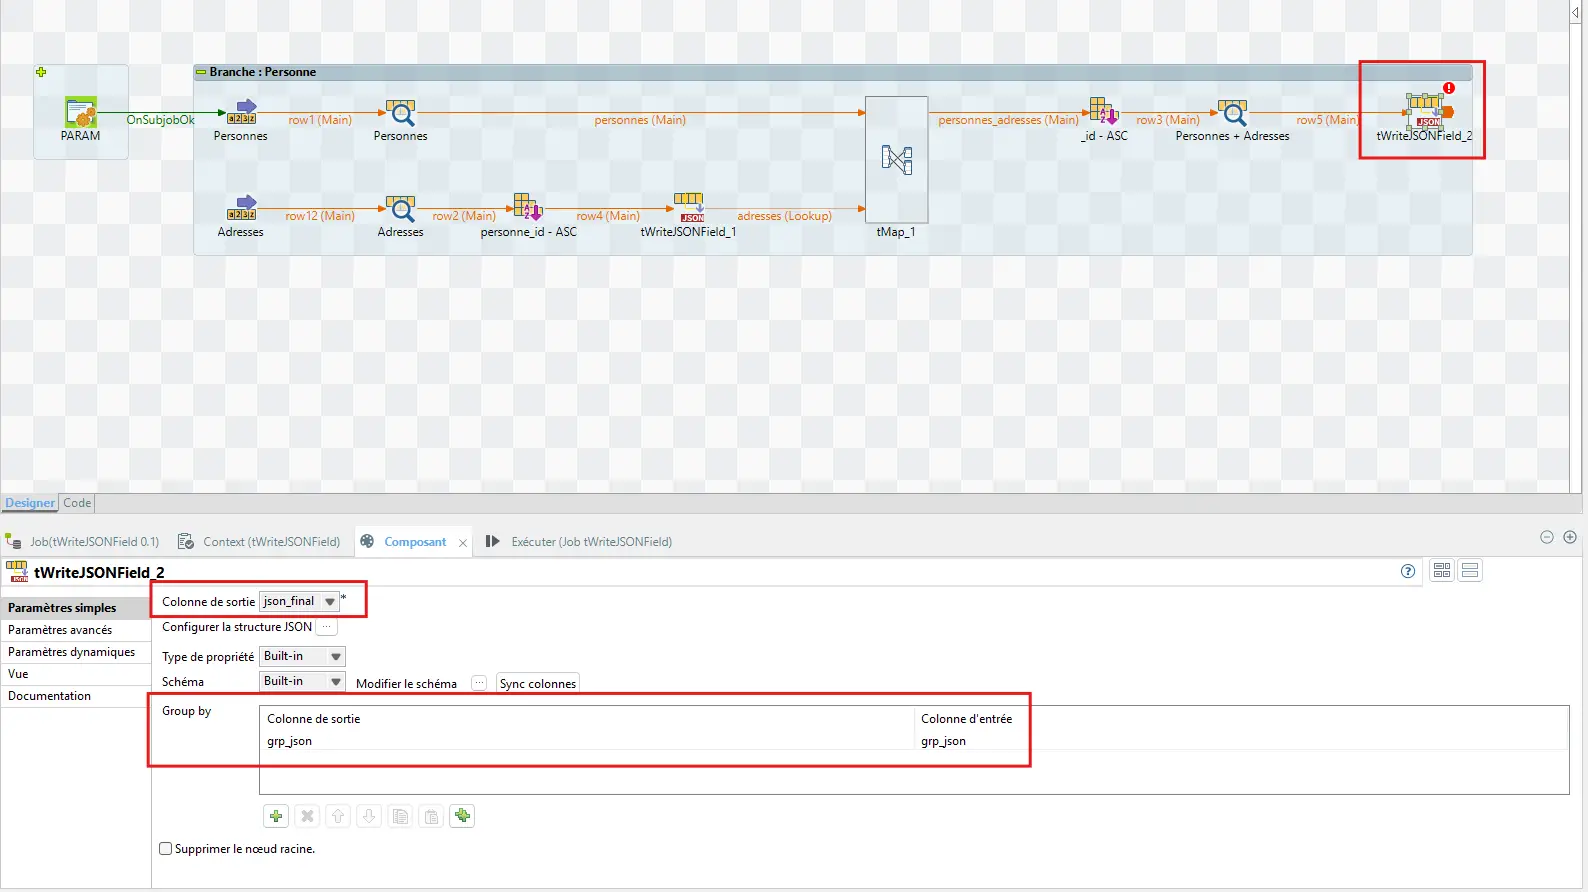Viewport: 1588px width, 892px height.
Task: Open 'Colonne de sortie' json_final dropdown
Action: click(x=329, y=601)
